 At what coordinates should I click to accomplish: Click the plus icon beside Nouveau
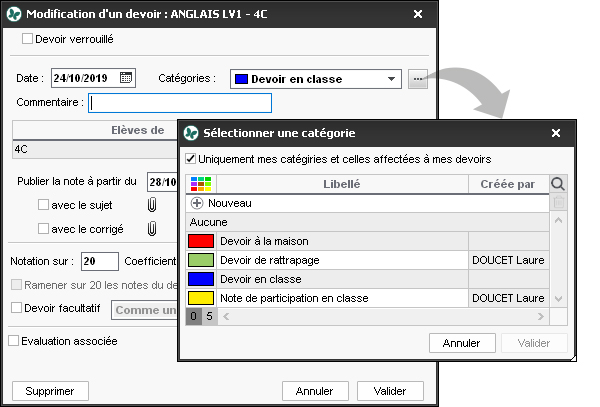[x=197, y=203]
